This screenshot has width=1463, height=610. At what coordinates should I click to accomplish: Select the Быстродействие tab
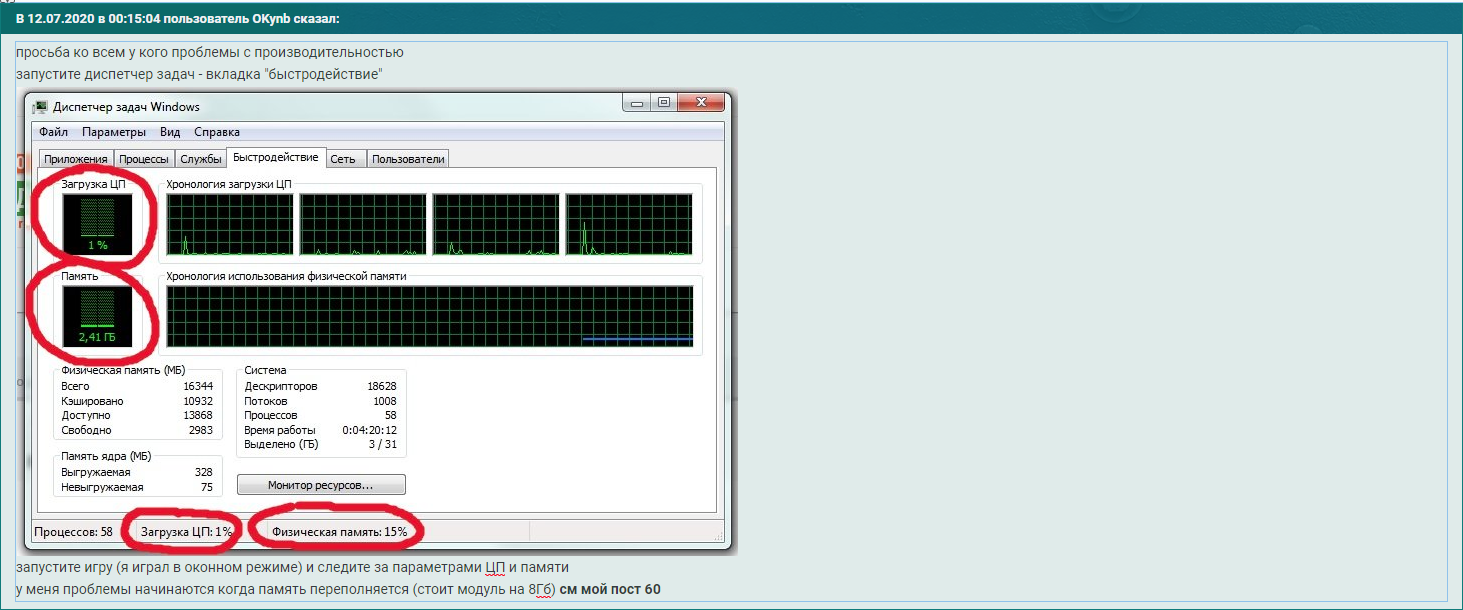point(275,157)
